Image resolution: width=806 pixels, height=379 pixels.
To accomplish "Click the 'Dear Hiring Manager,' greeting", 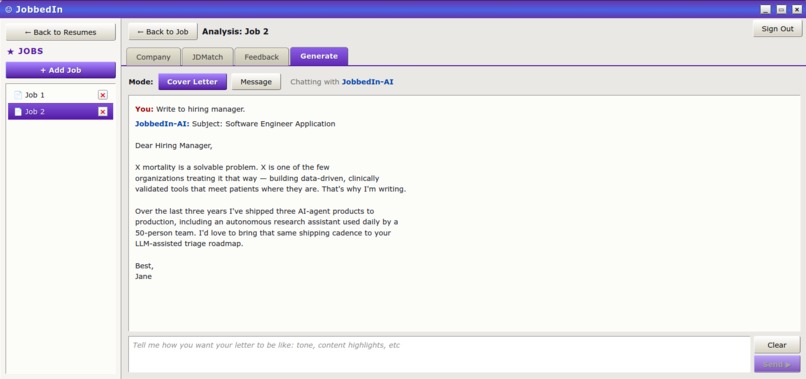I will [174, 146].
